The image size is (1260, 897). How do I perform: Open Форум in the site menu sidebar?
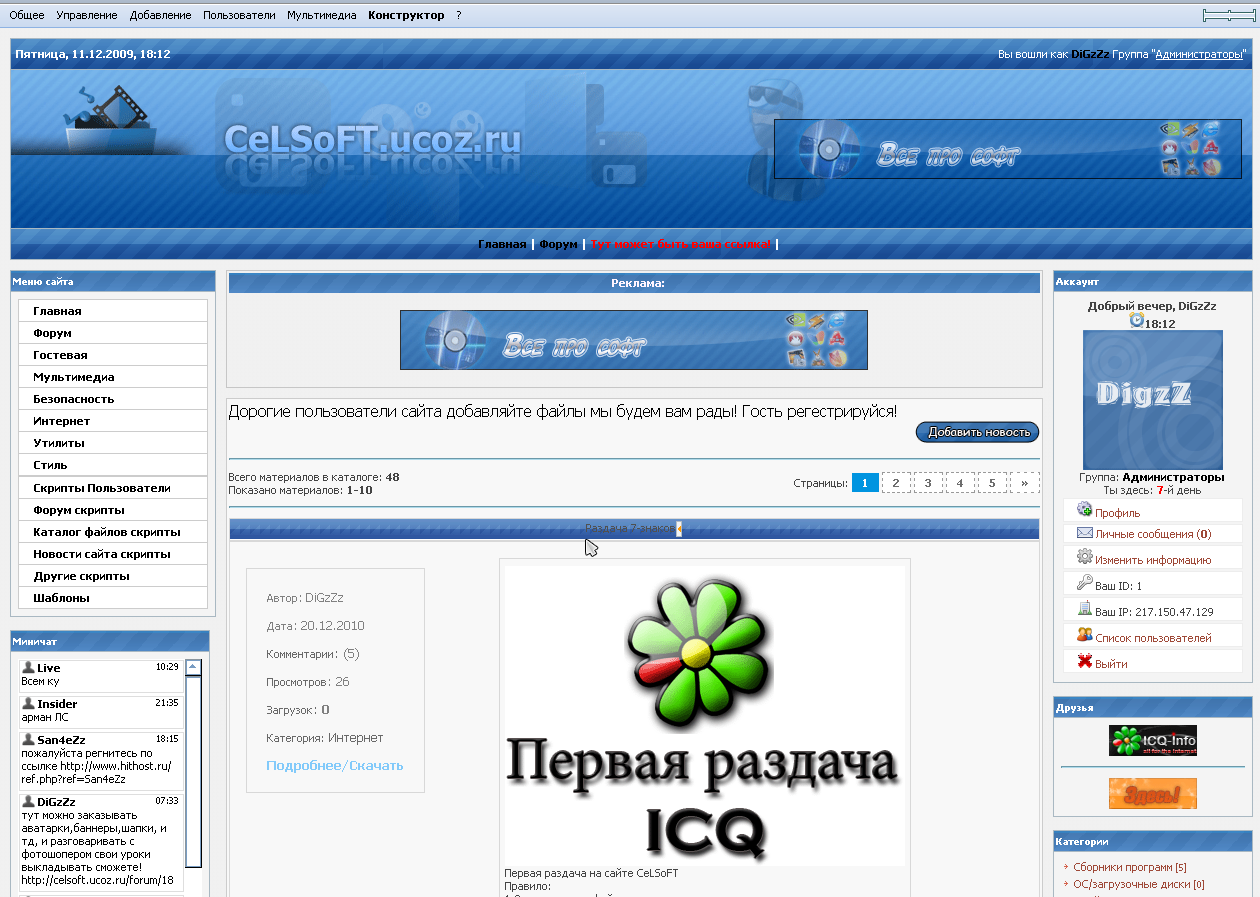point(113,333)
